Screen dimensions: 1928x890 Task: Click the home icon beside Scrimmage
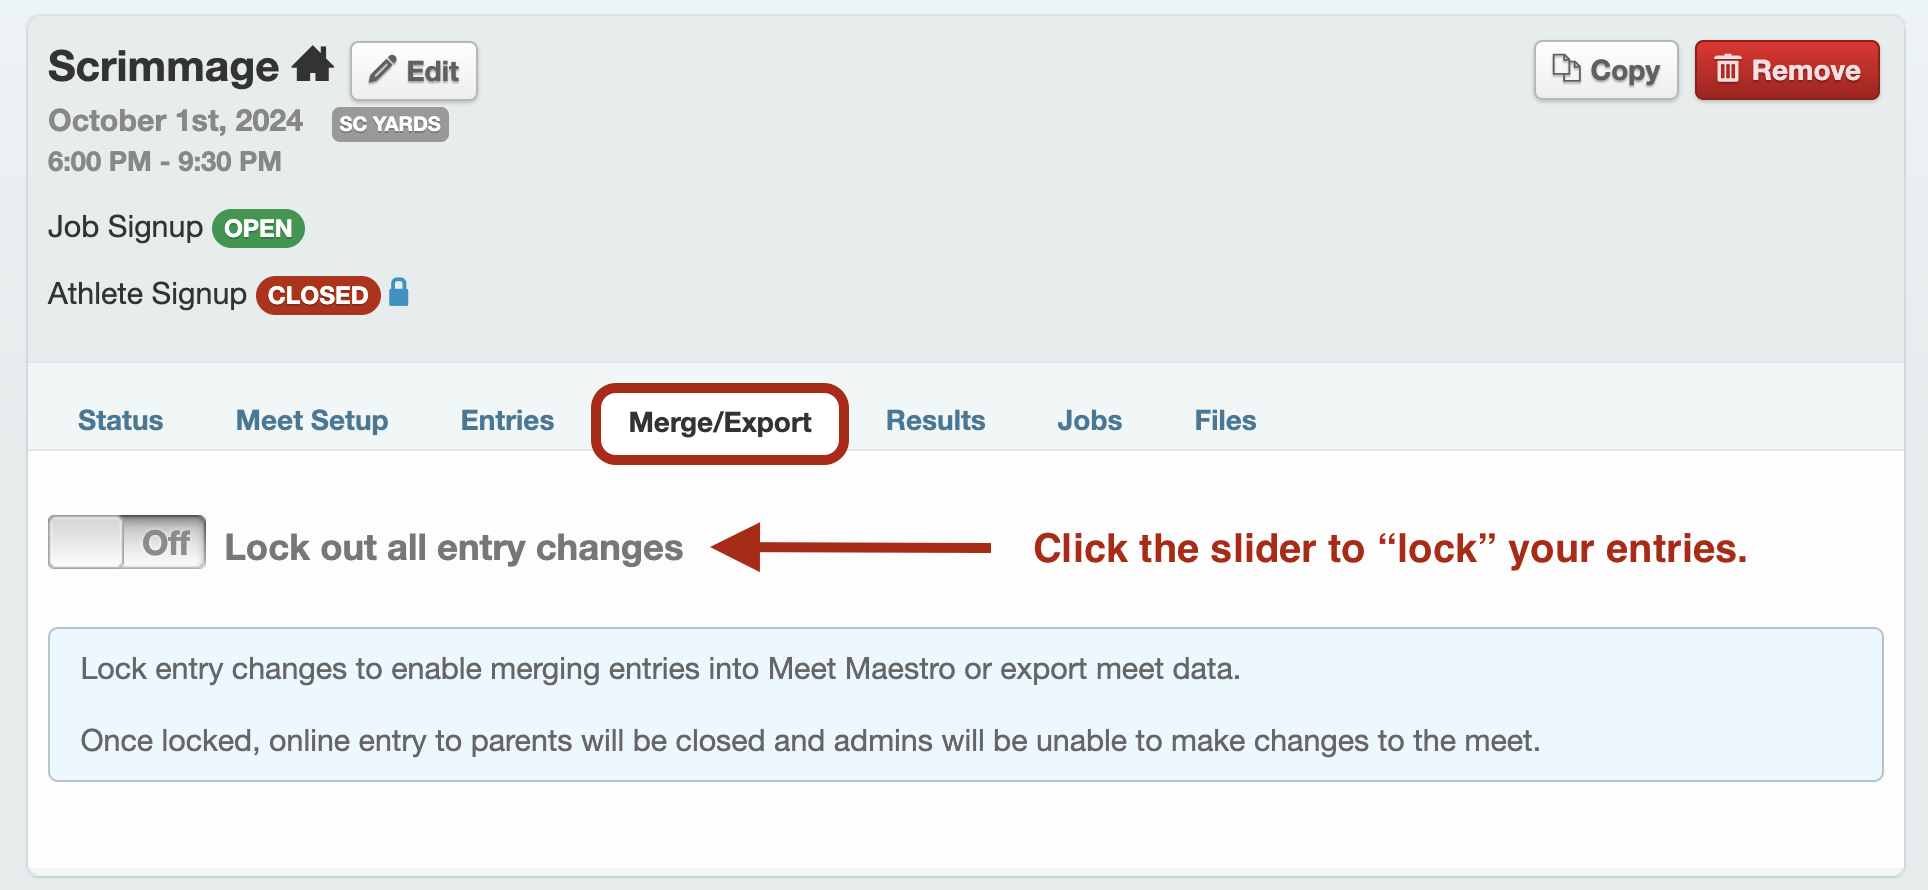pos(313,65)
